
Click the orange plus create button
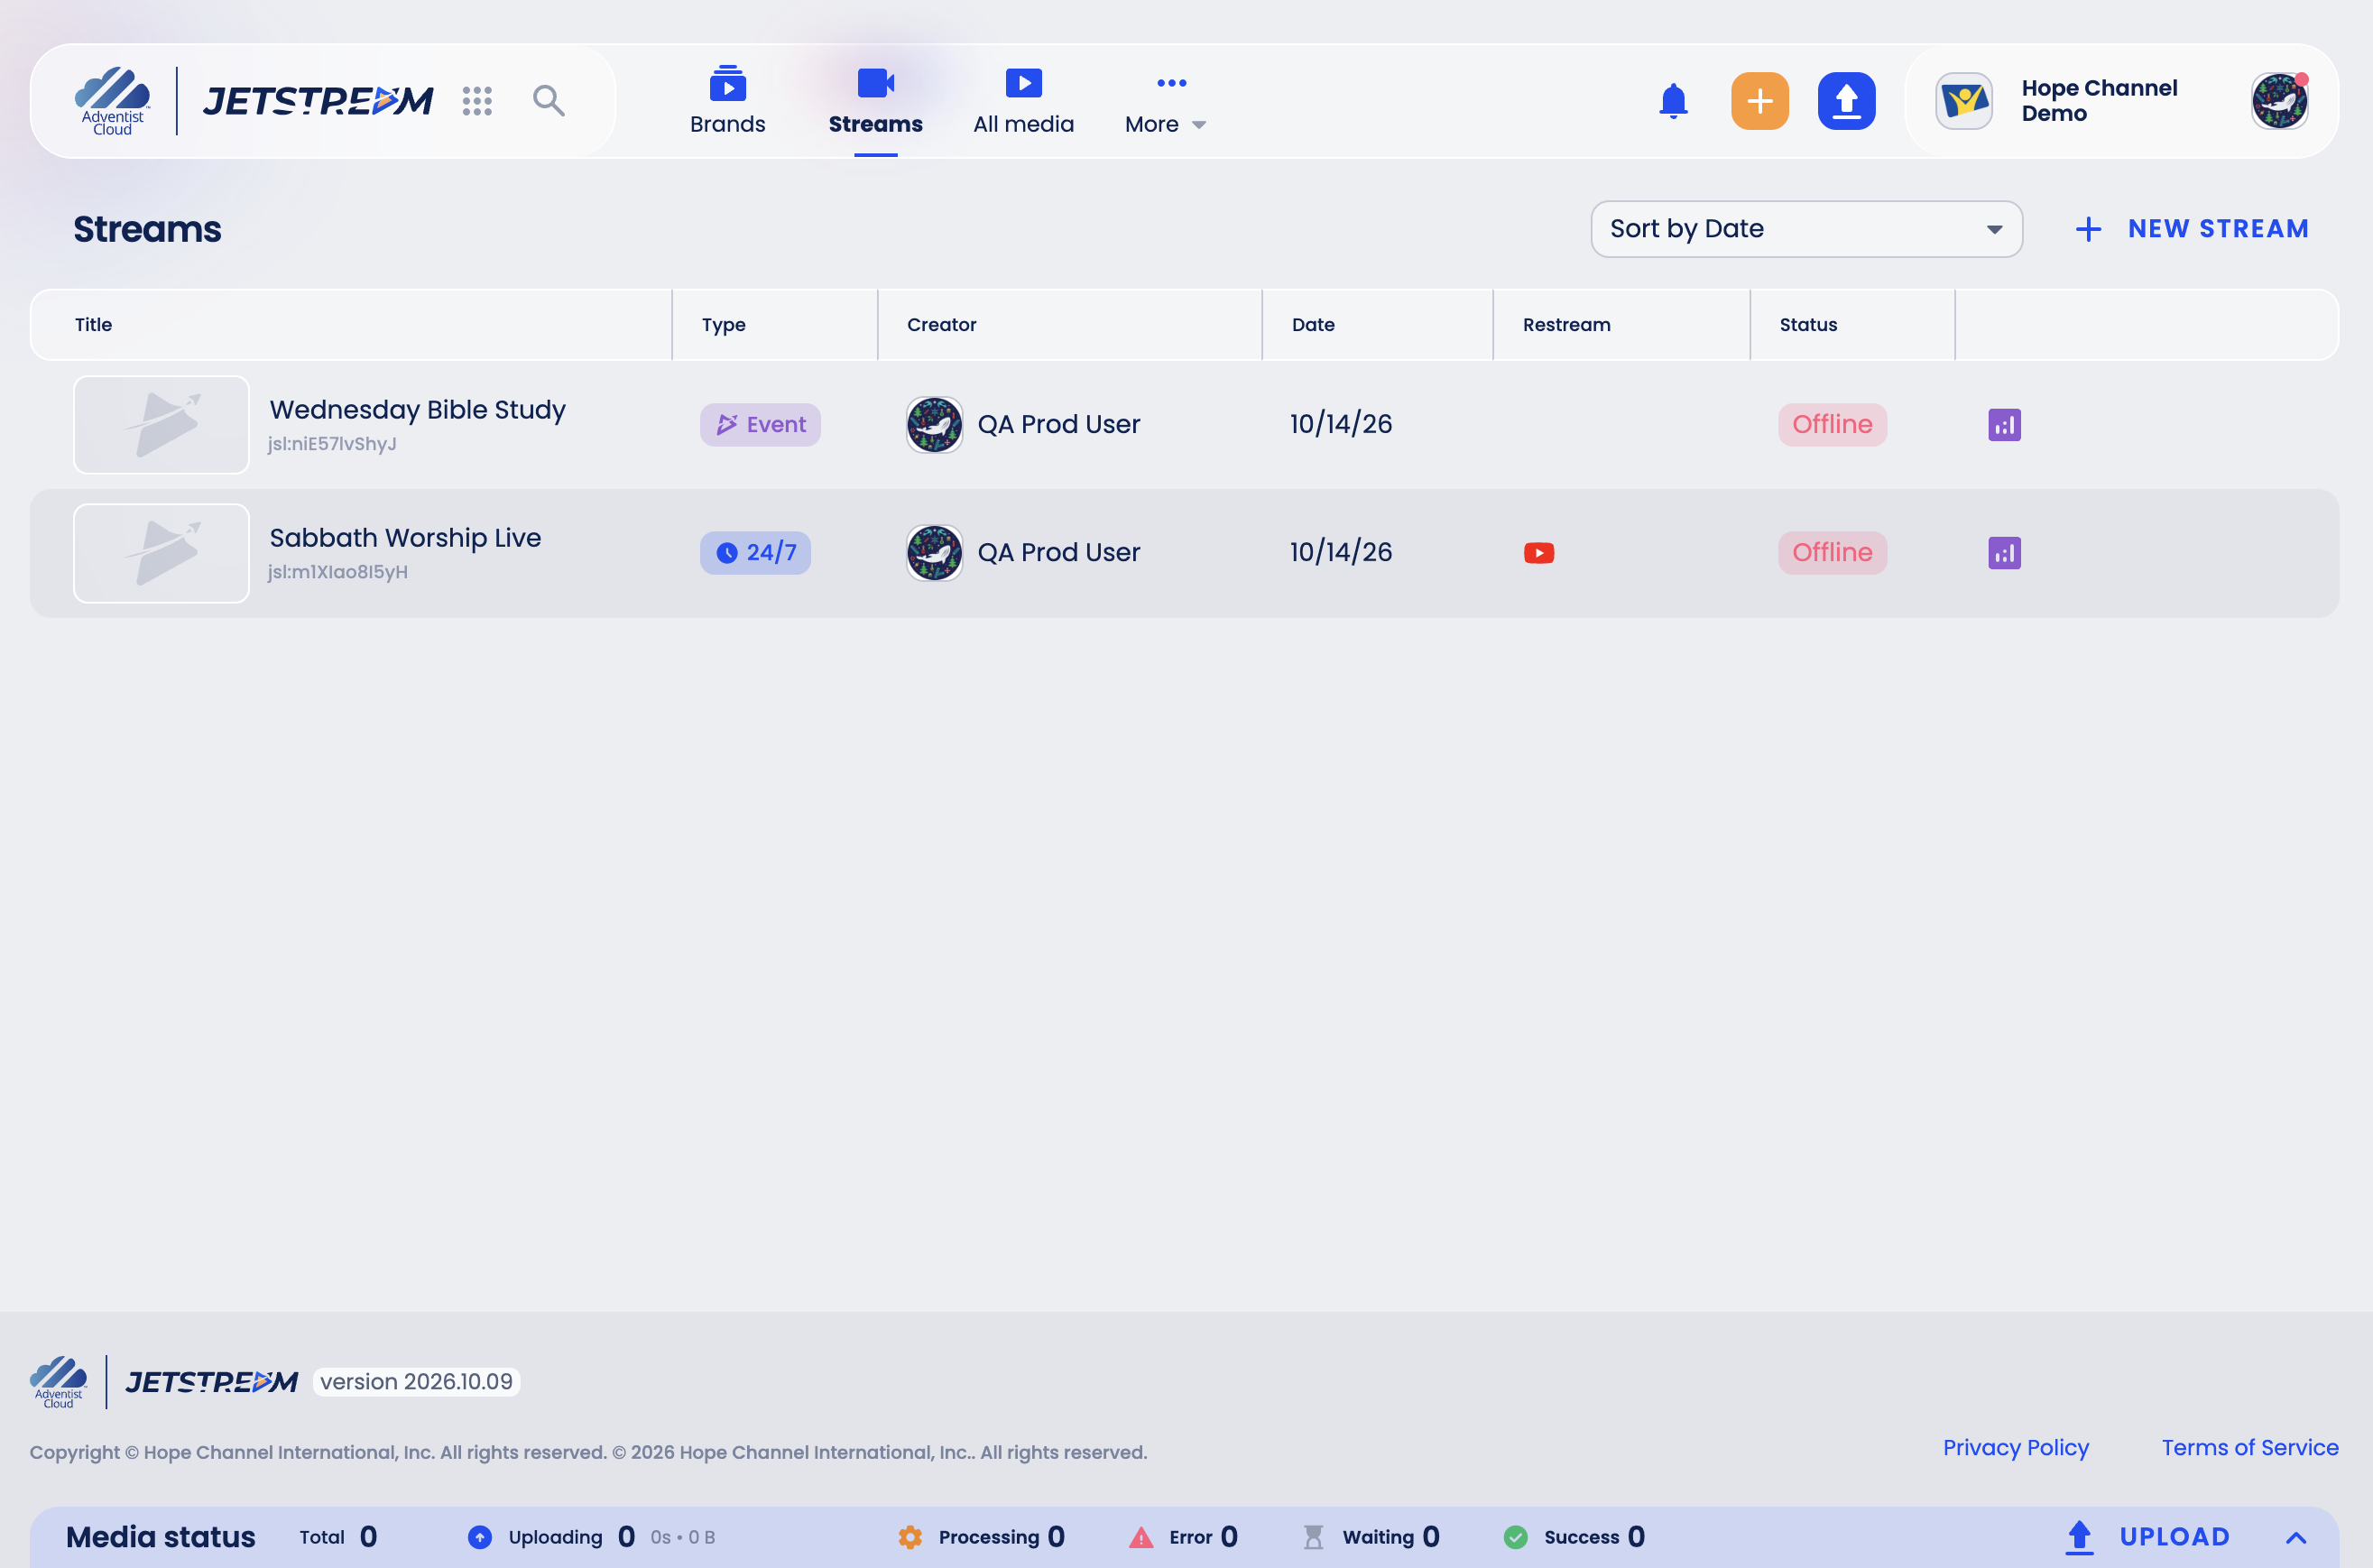1759,101
